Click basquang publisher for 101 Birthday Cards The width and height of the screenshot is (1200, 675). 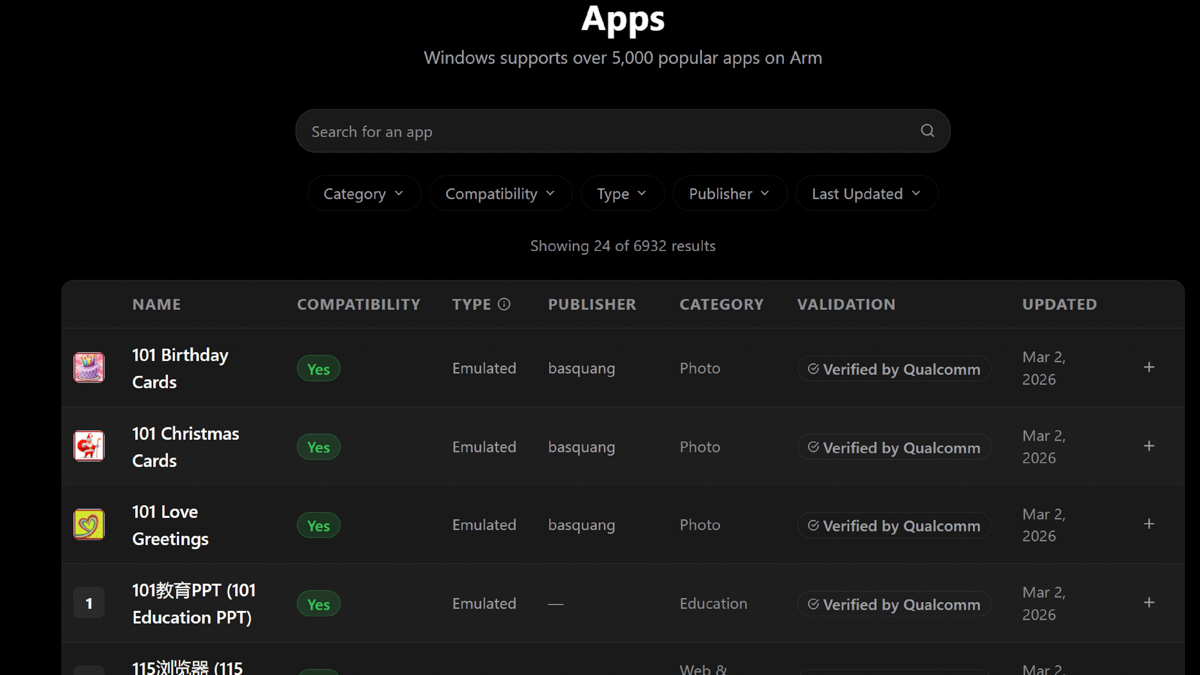tap(581, 368)
